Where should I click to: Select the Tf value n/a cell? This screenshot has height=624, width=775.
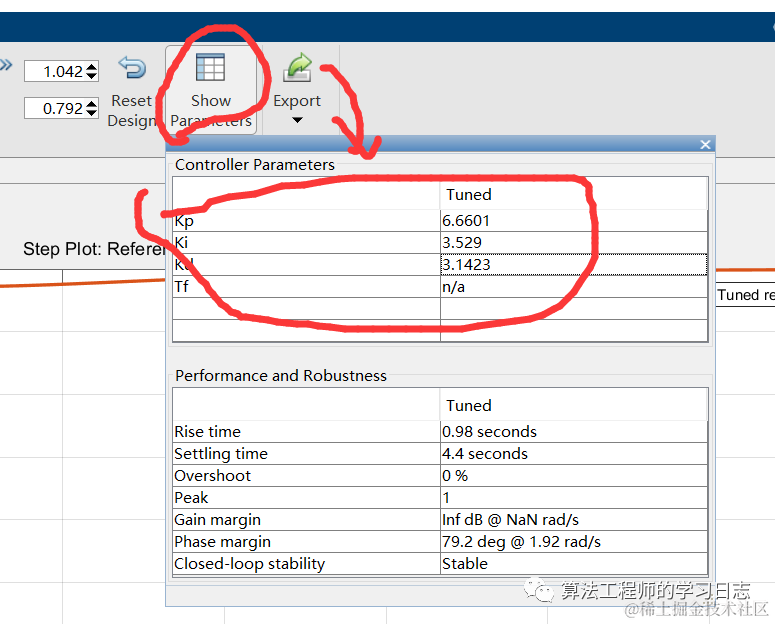tap(574, 287)
